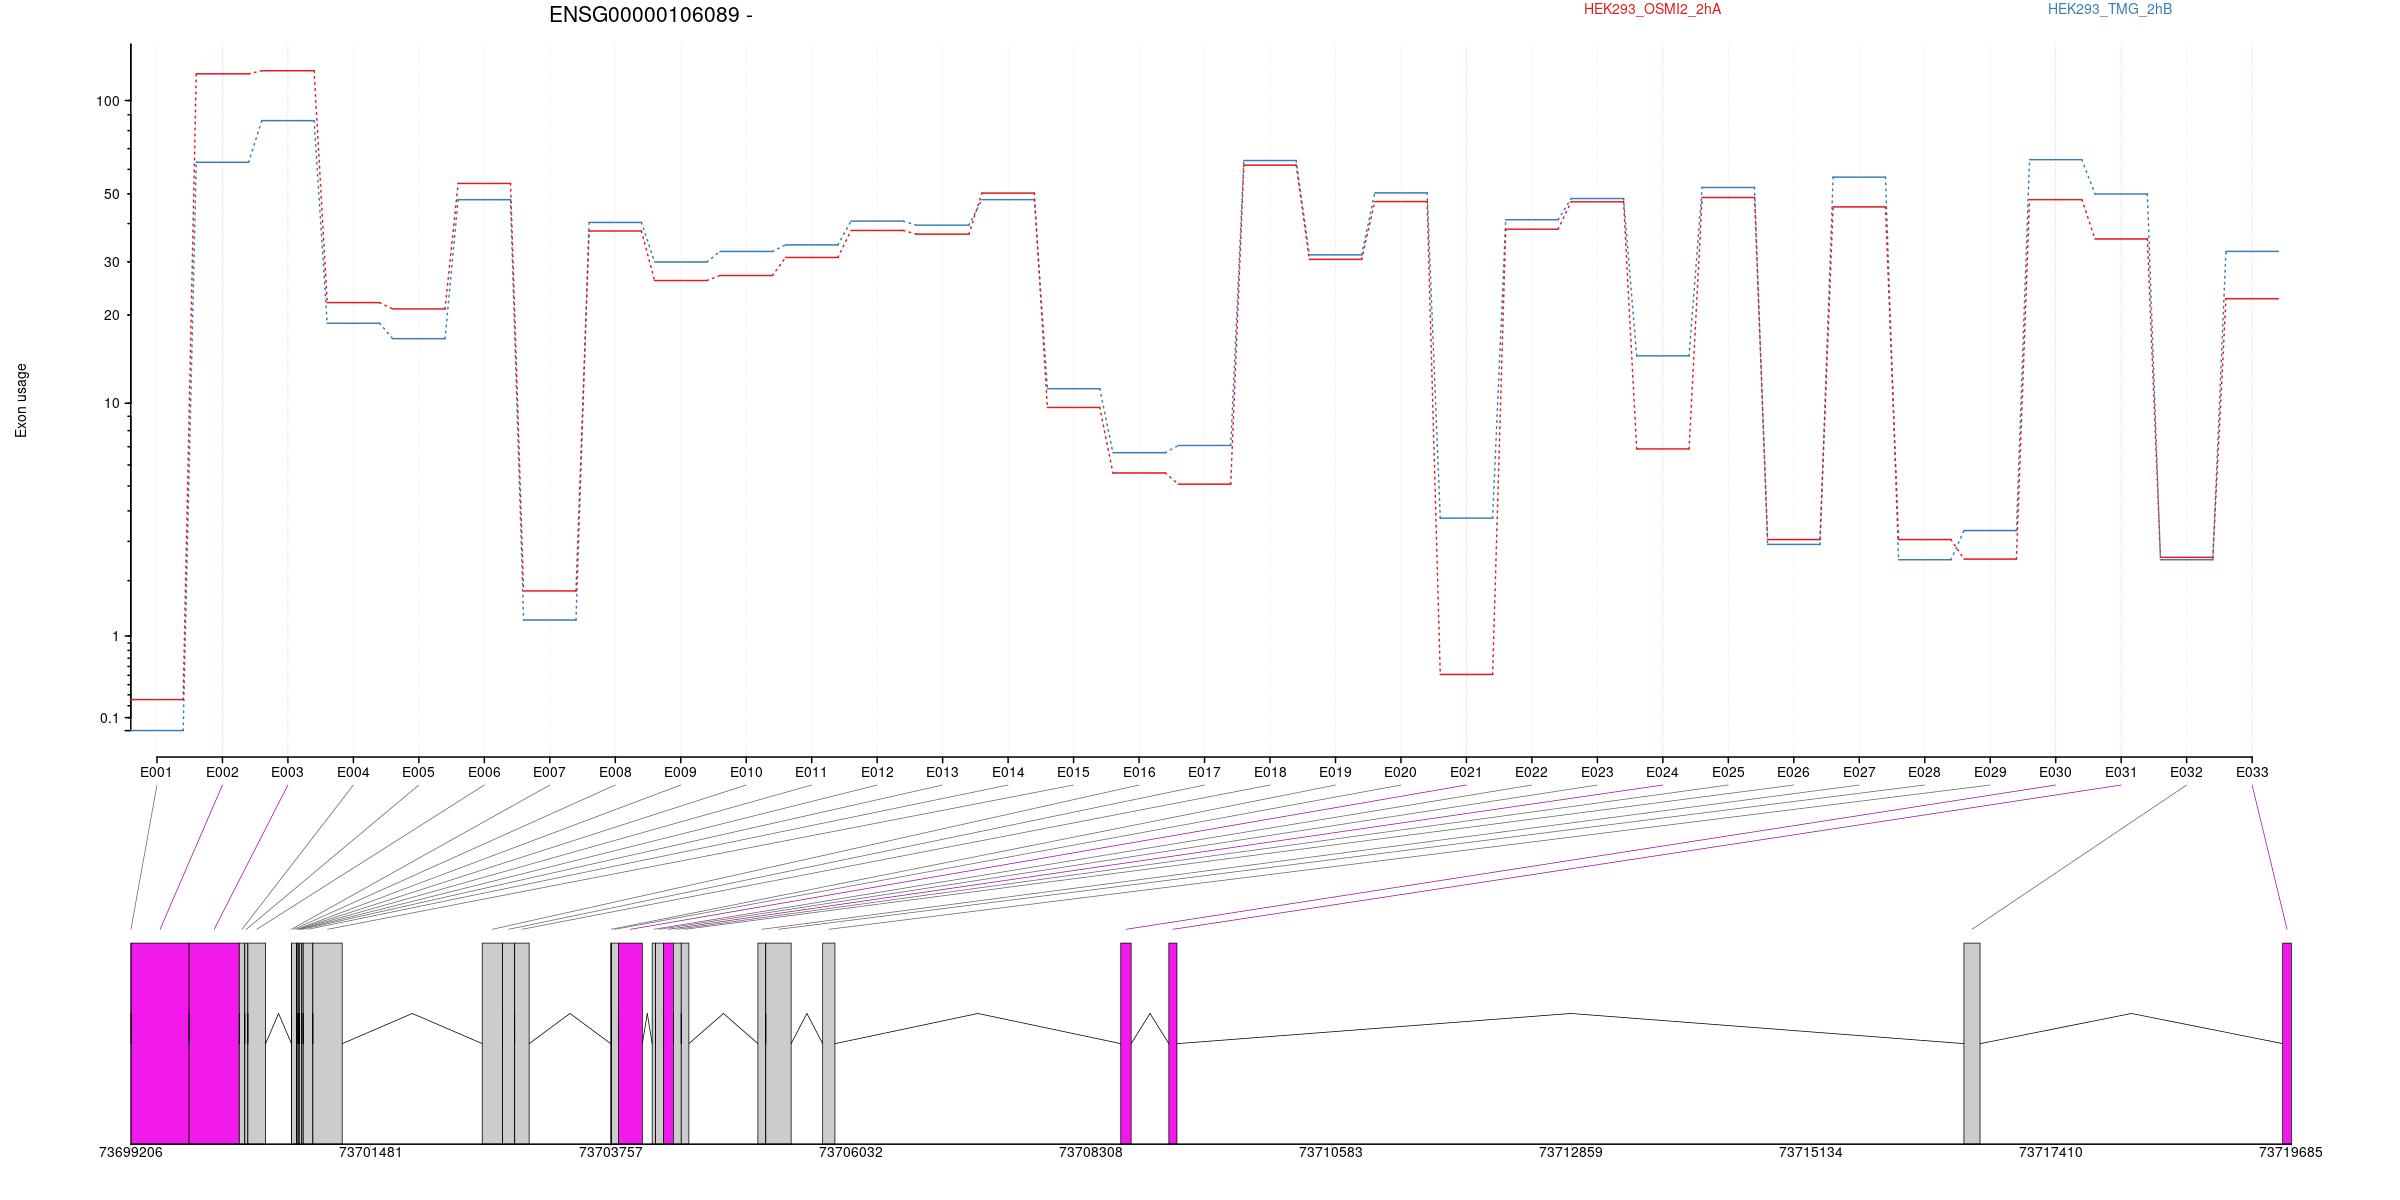
Task: Click the magenta exon block above 73708308
Action: 1126,1043
